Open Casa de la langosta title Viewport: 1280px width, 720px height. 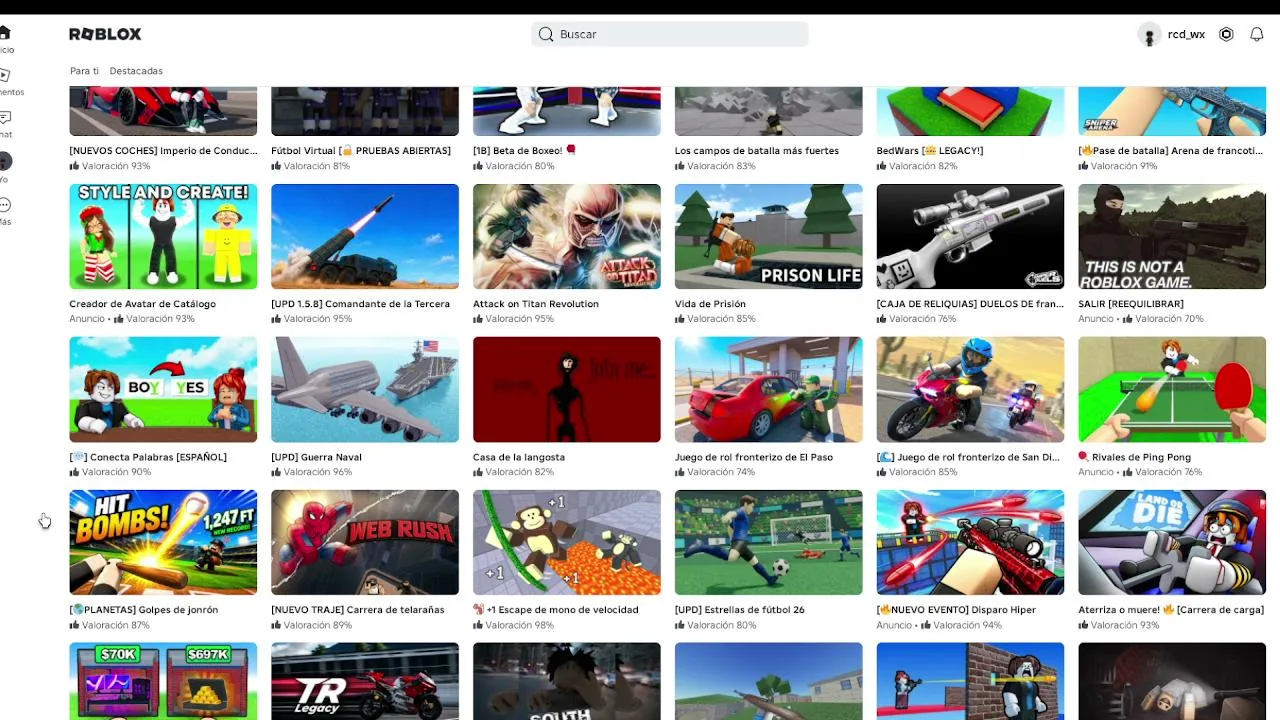click(x=519, y=457)
